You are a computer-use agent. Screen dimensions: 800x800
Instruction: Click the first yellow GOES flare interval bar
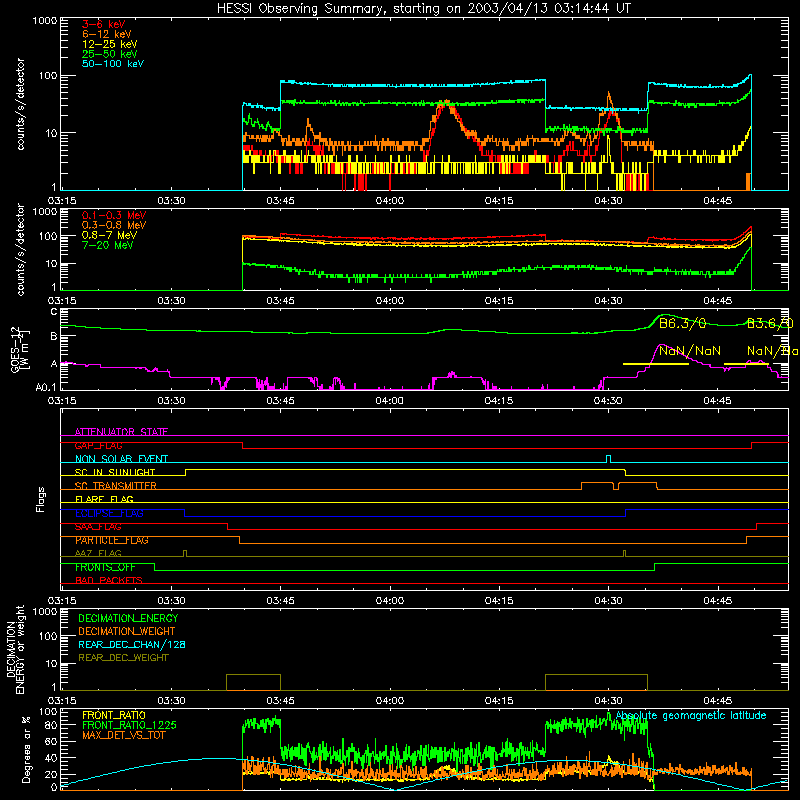coord(656,364)
